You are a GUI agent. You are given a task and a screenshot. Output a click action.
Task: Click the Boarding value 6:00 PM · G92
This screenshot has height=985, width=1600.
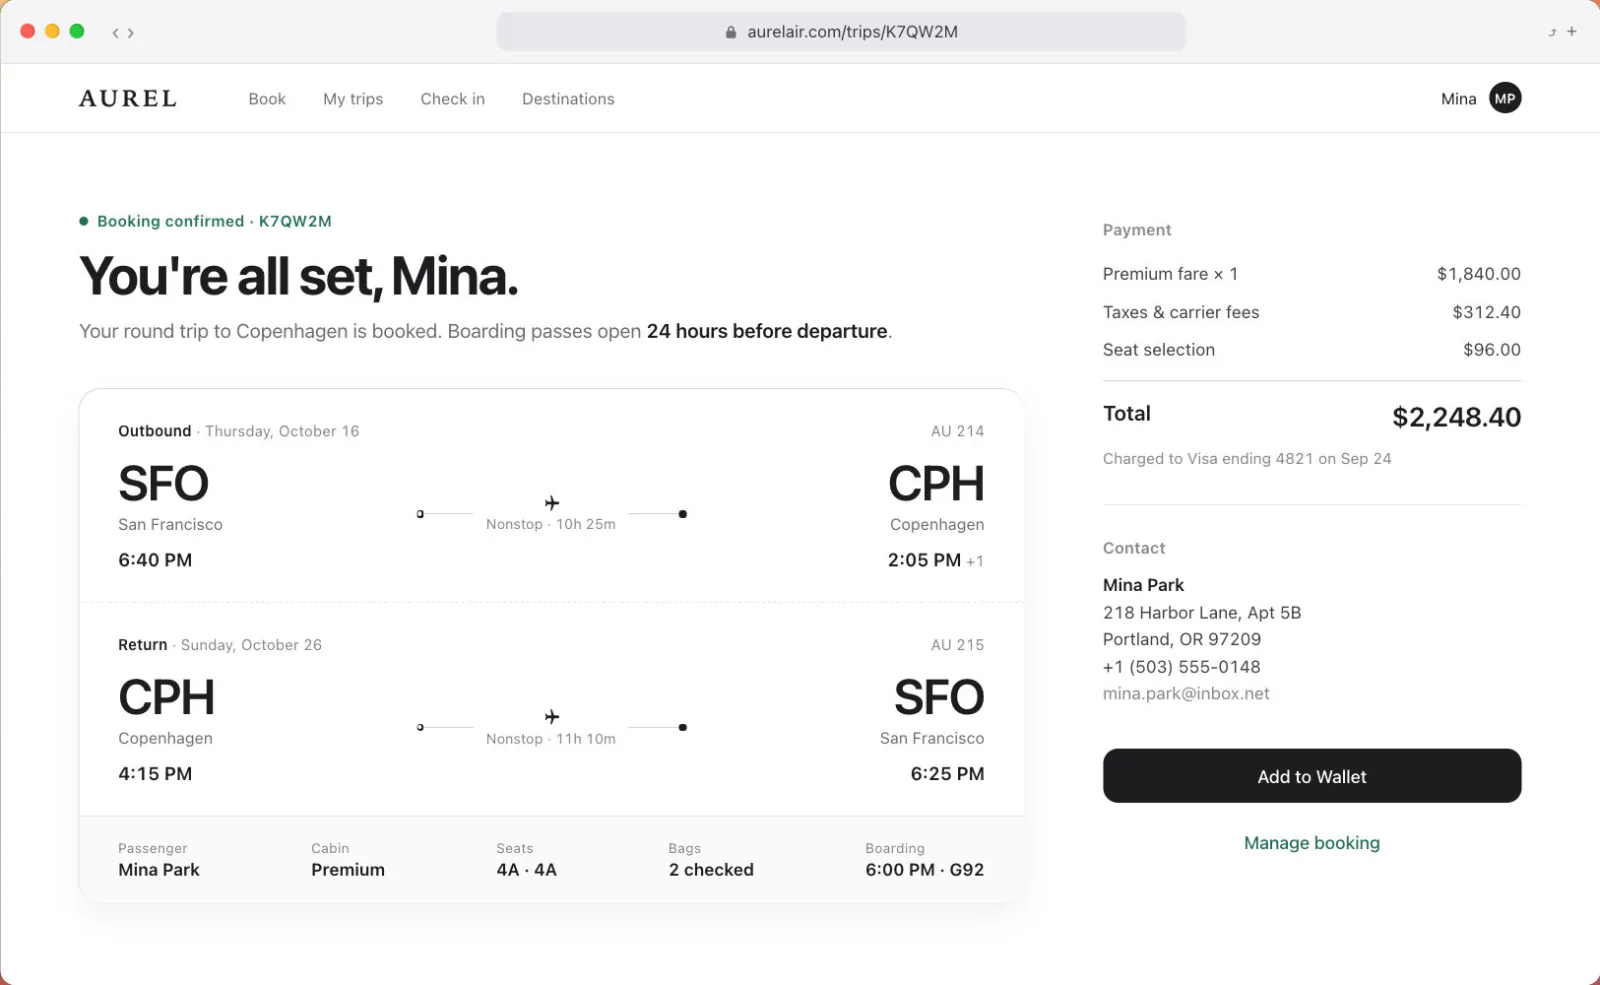925,870
